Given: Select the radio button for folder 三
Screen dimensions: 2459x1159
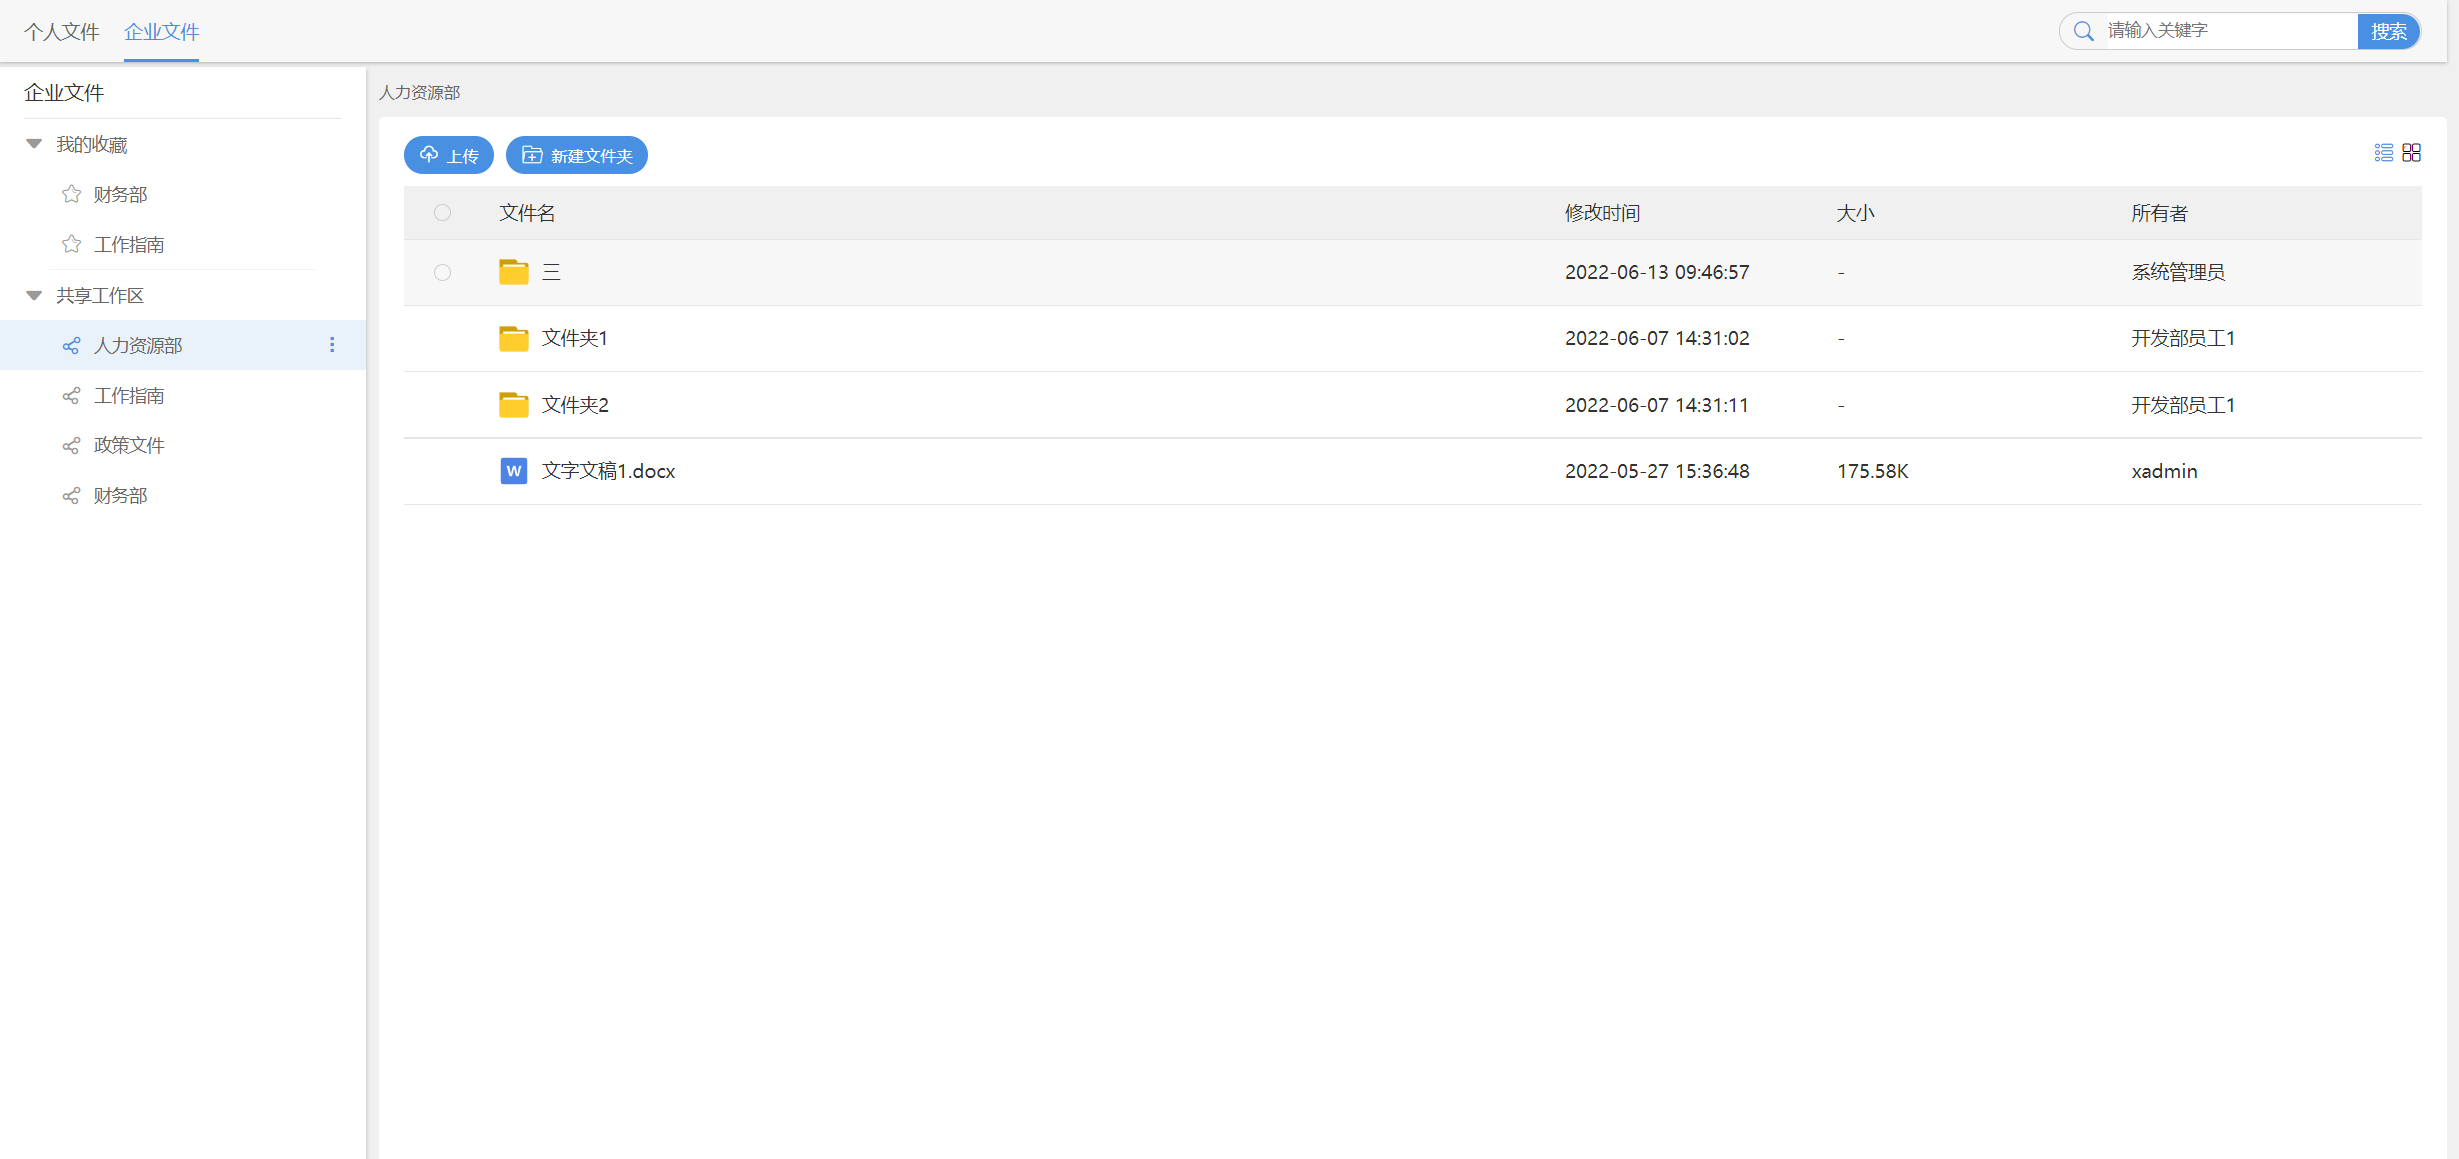Looking at the screenshot, I should (x=442, y=272).
